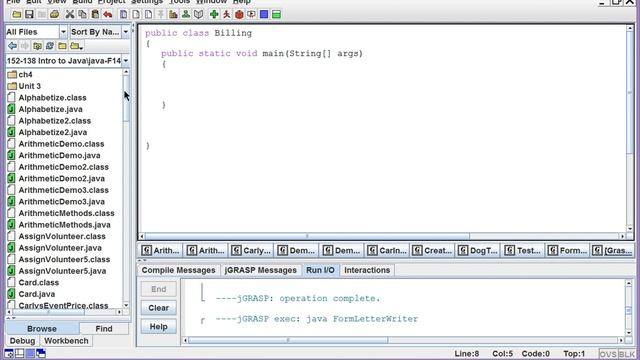The height and width of the screenshot is (360, 640).
Task: Click the first window layout icon in status bar
Action: coord(9,353)
